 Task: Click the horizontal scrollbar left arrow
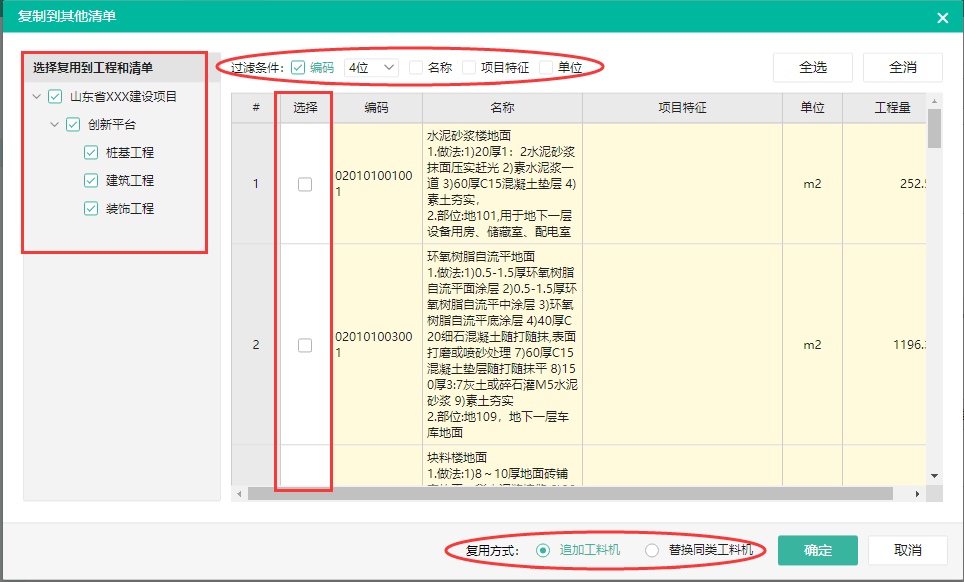pyautogui.click(x=239, y=494)
